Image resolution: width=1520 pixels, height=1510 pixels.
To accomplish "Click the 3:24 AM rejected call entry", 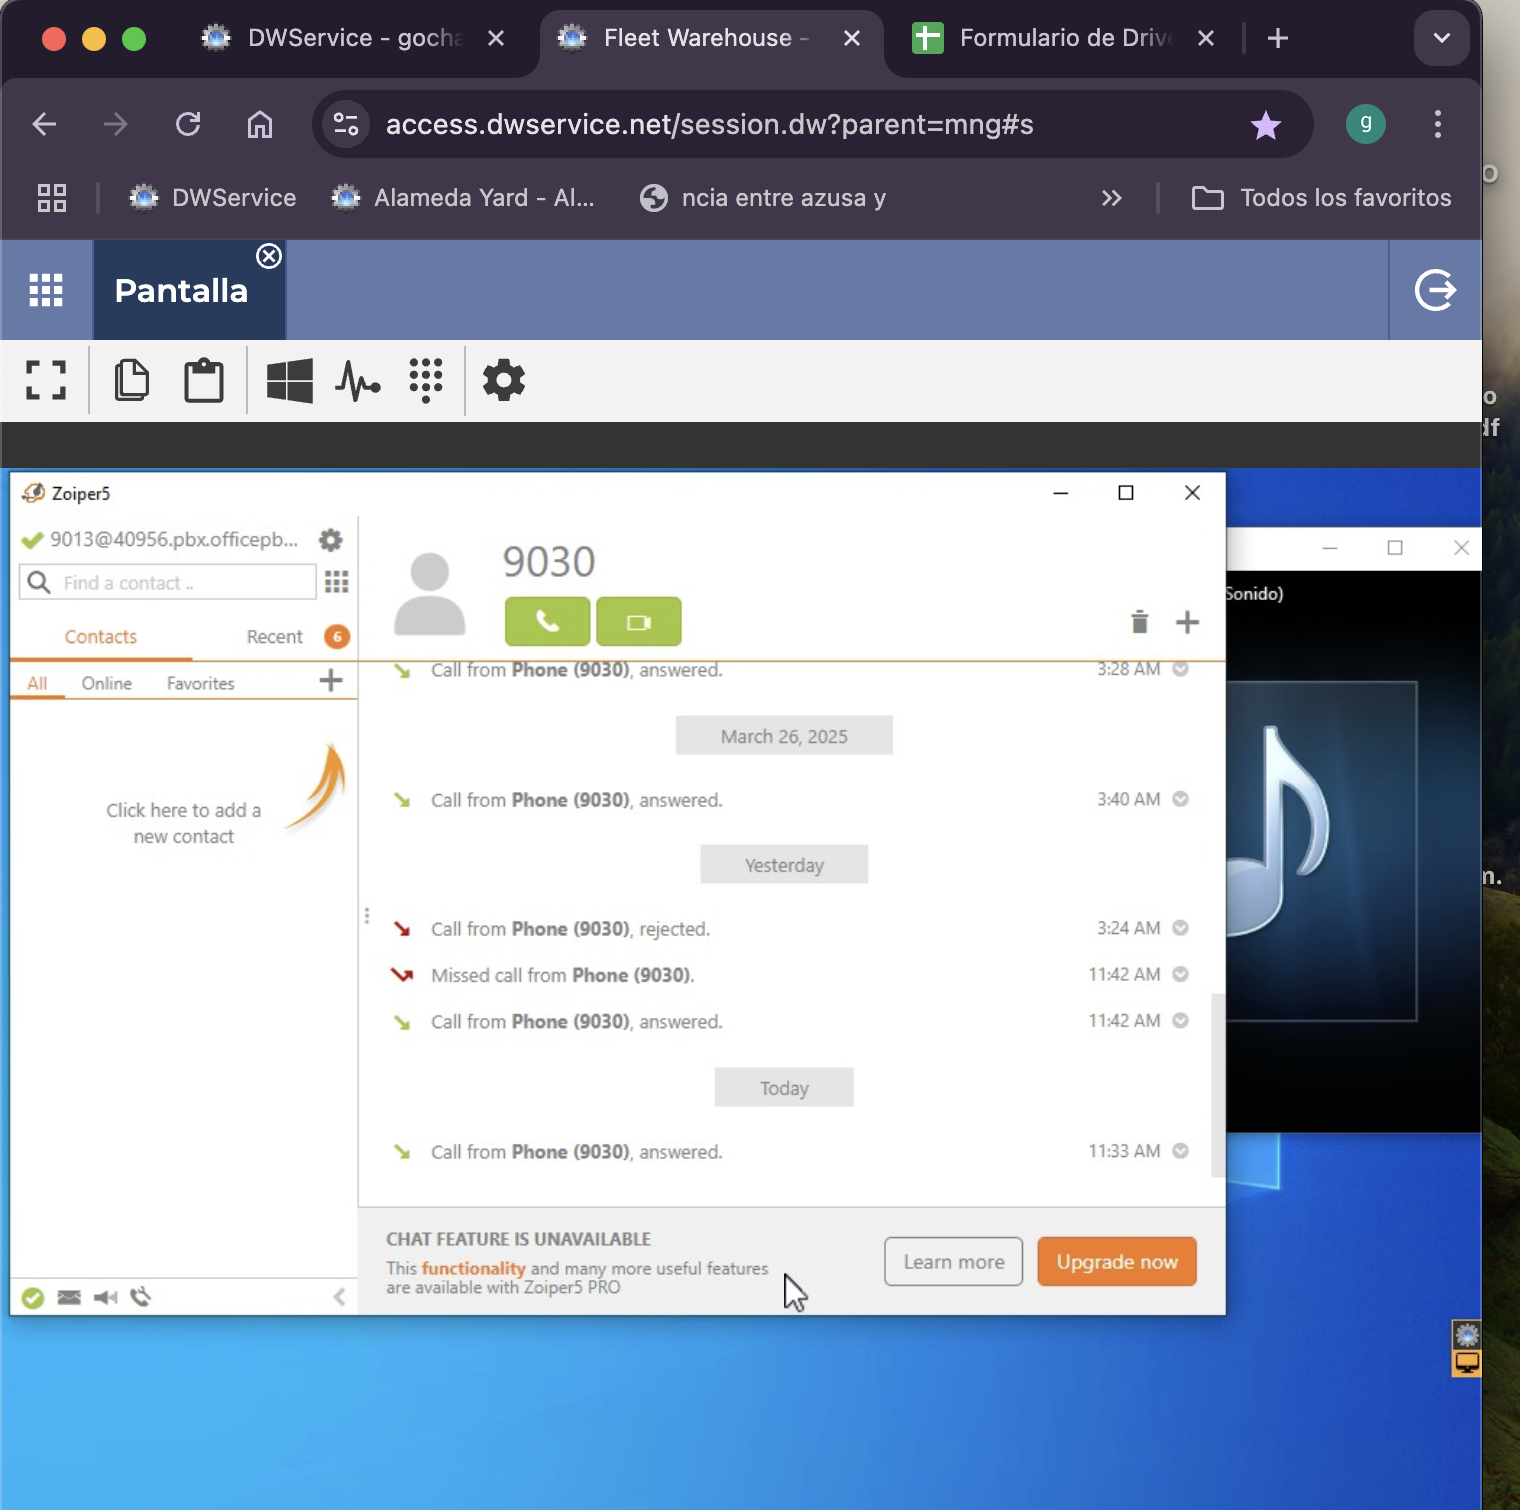I will click(790, 929).
